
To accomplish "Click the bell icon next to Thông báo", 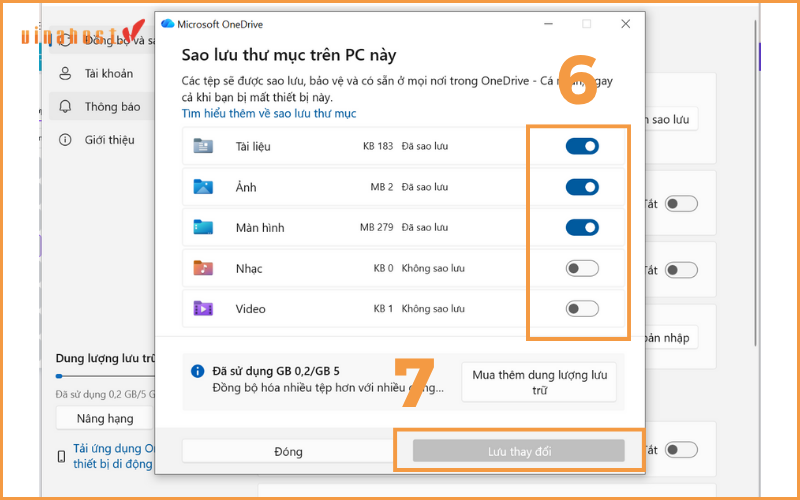I will tap(66, 106).
